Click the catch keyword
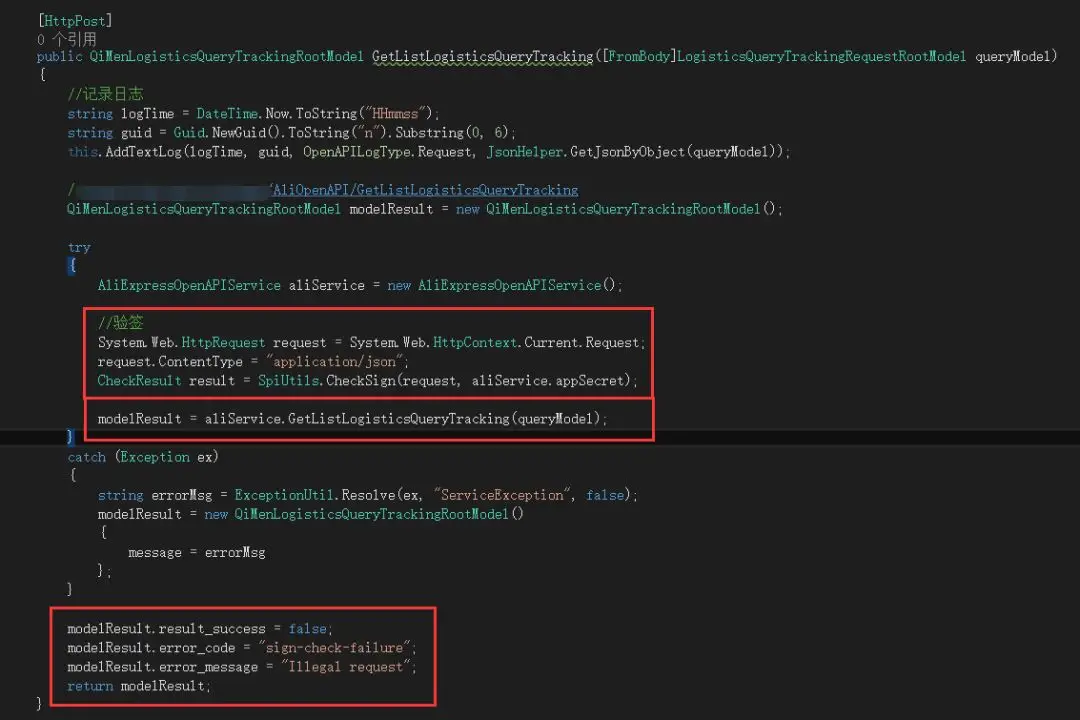Image resolution: width=1080 pixels, height=720 pixels. pos(87,457)
